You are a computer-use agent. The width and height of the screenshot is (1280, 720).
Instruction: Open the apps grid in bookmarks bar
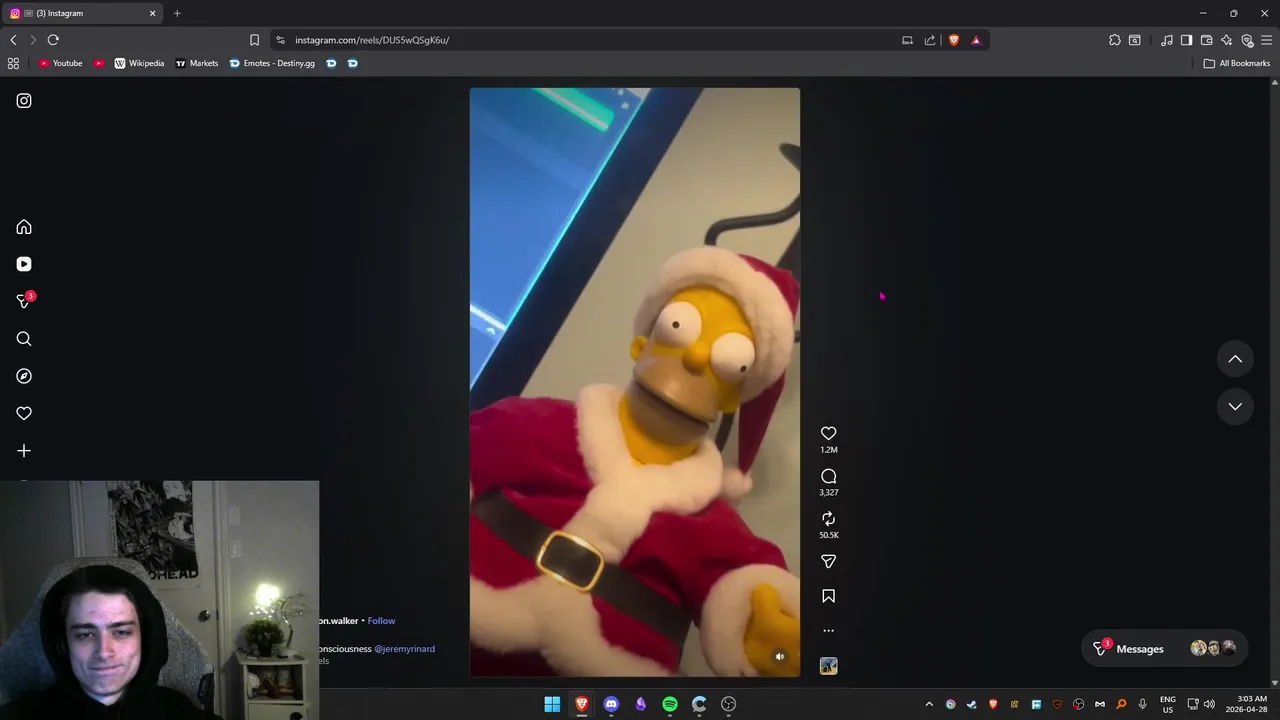[x=13, y=63]
